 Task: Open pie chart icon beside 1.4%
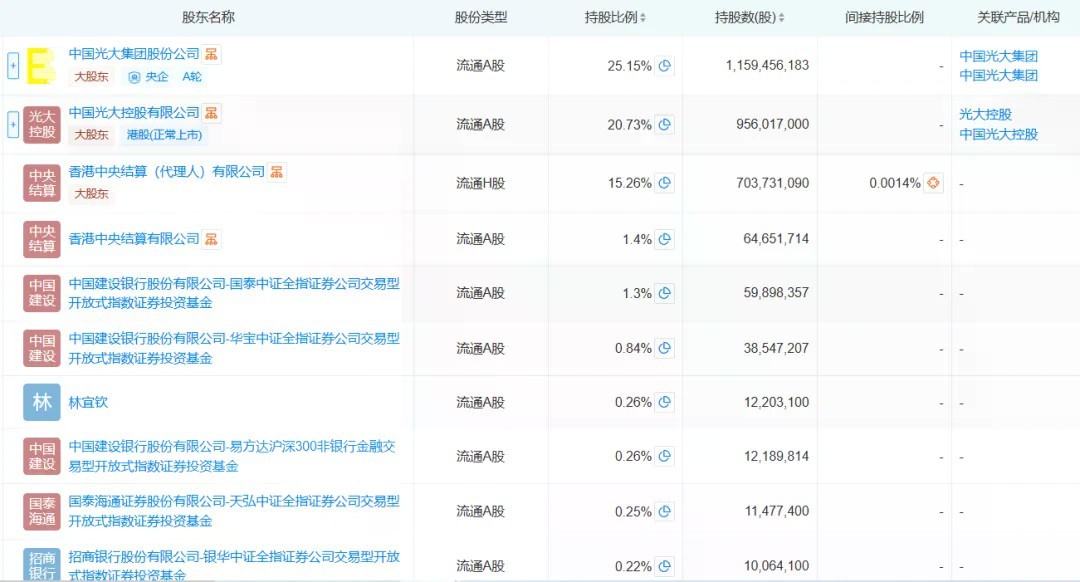click(x=665, y=239)
